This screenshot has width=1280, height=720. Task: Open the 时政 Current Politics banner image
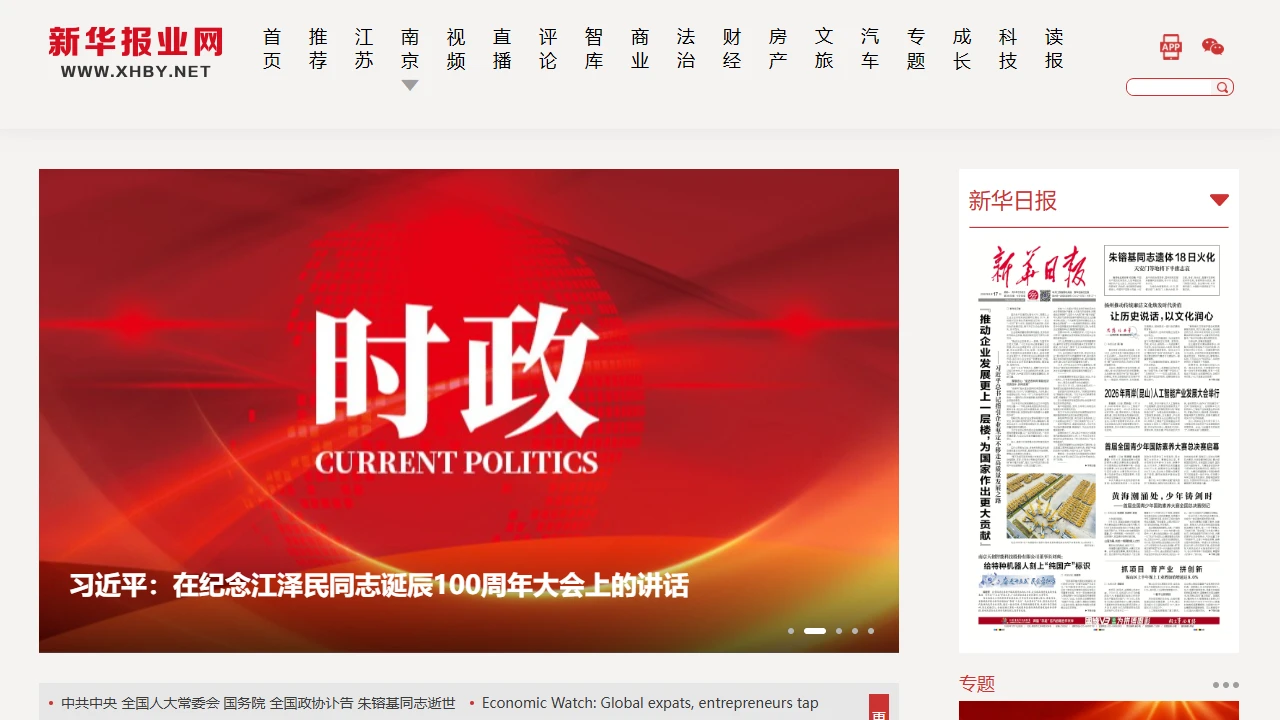click(x=469, y=411)
